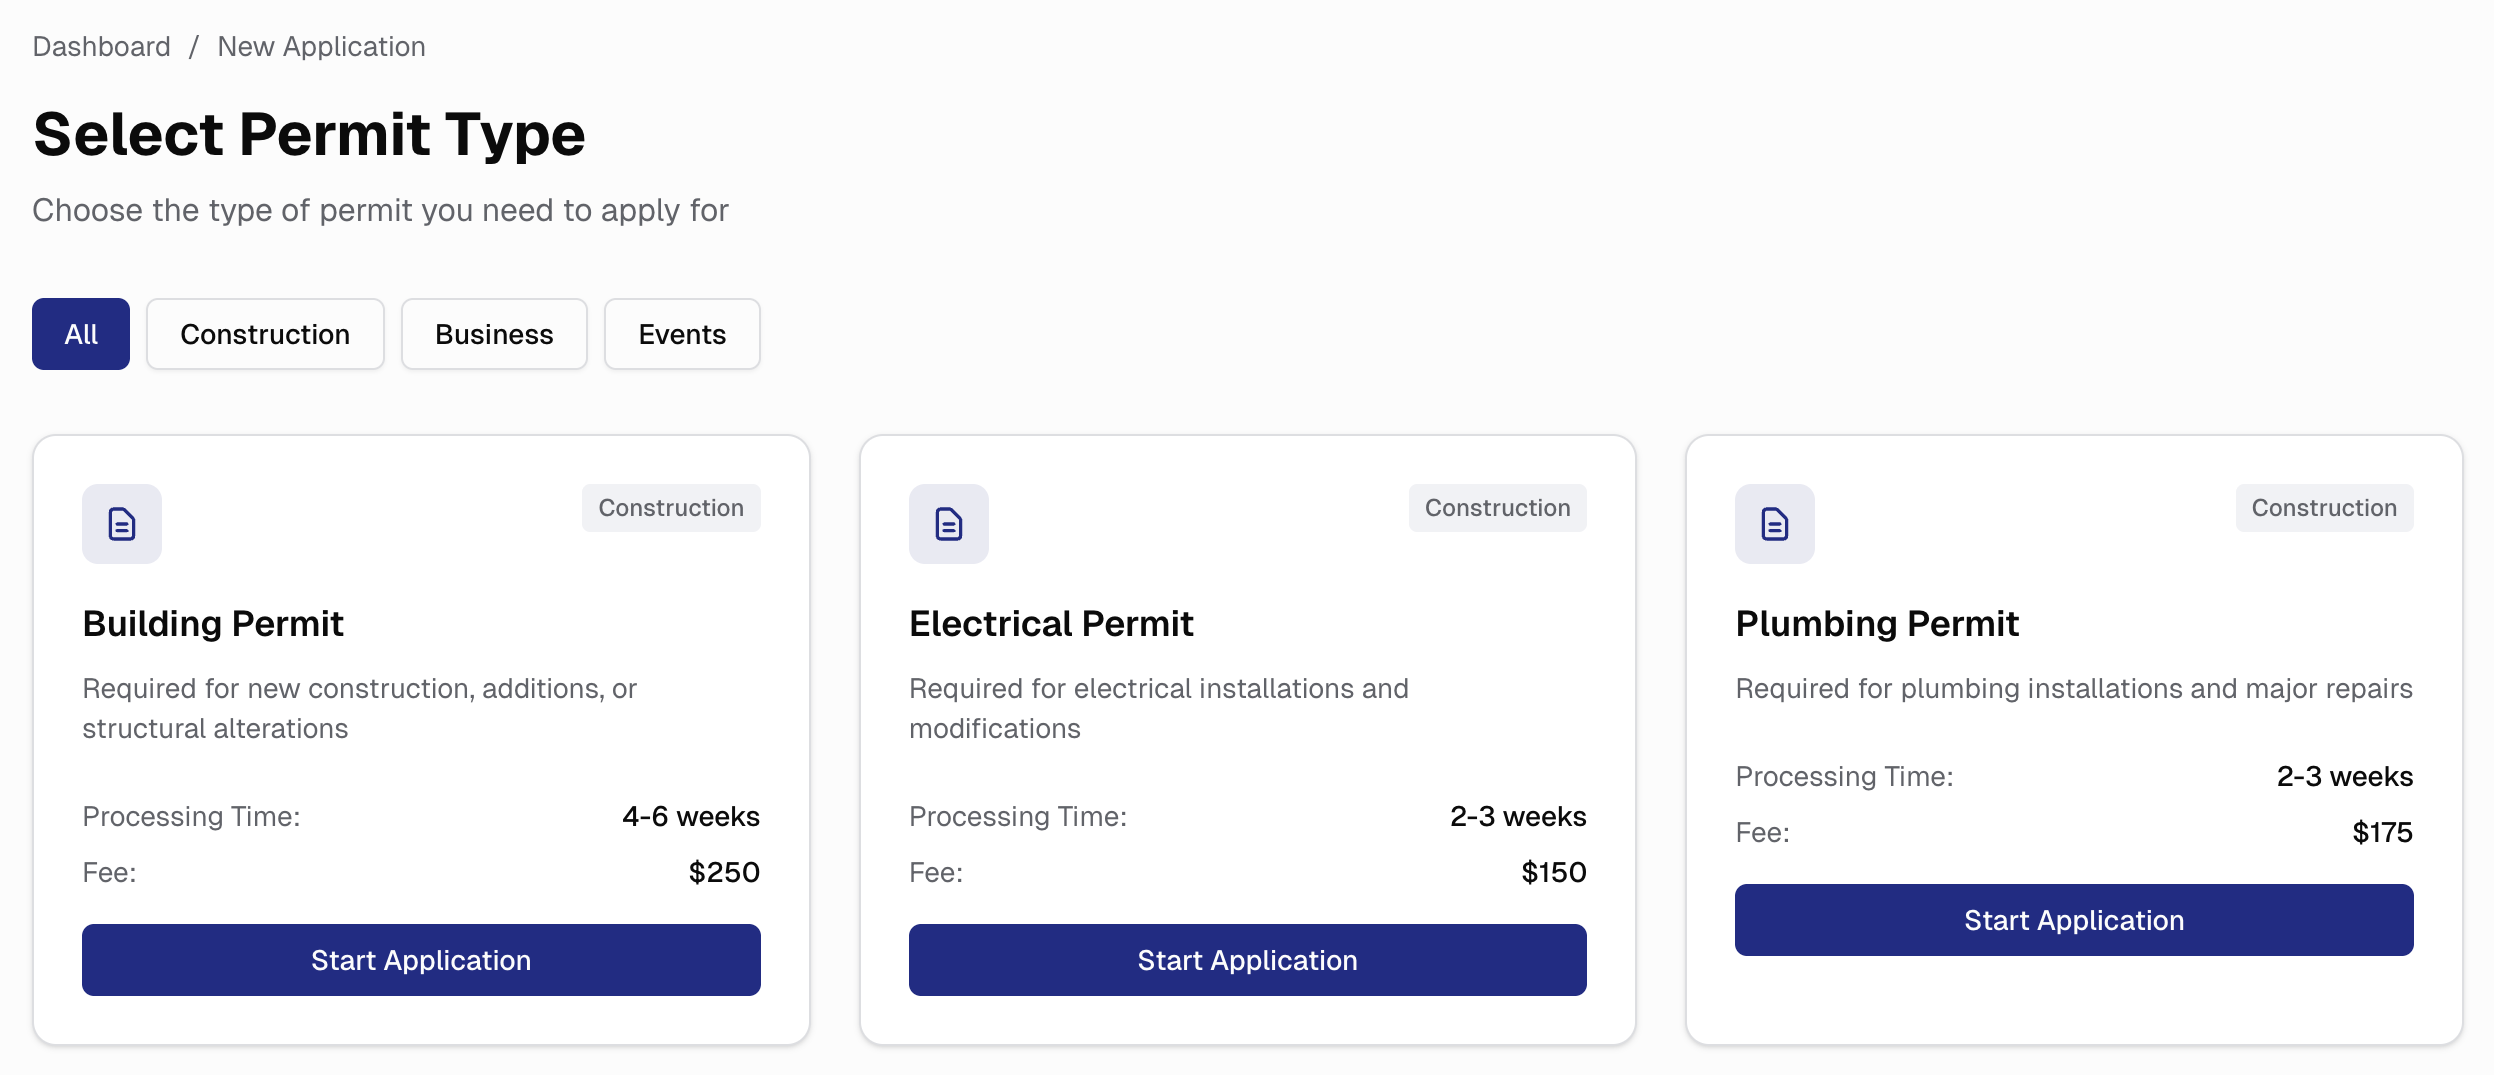Image resolution: width=2494 pixels, height=1075 pixels.
Task: Activate the Events filter
Action: coord(682,334)
